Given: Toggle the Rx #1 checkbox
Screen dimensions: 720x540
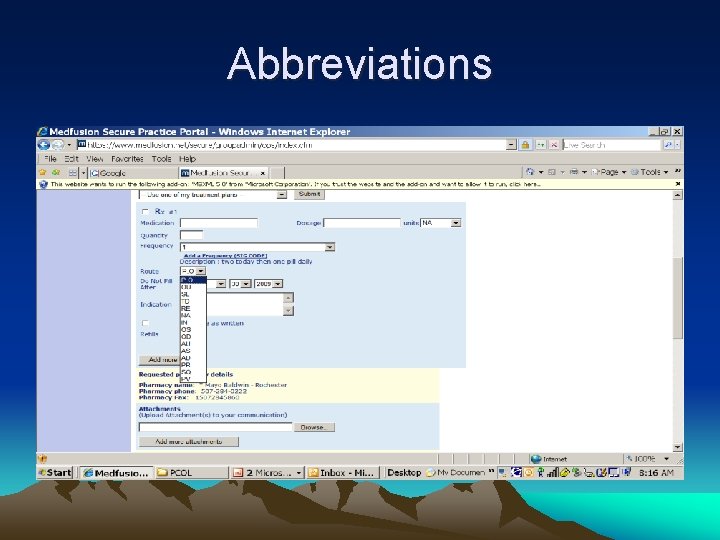Looking at the screenshot, I should click(x=145, y=212).
